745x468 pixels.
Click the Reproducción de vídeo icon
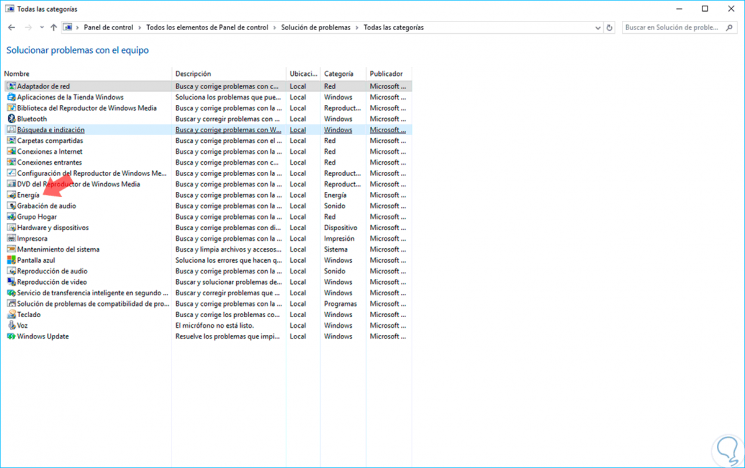pyautogui.click(x=11, y=282)
